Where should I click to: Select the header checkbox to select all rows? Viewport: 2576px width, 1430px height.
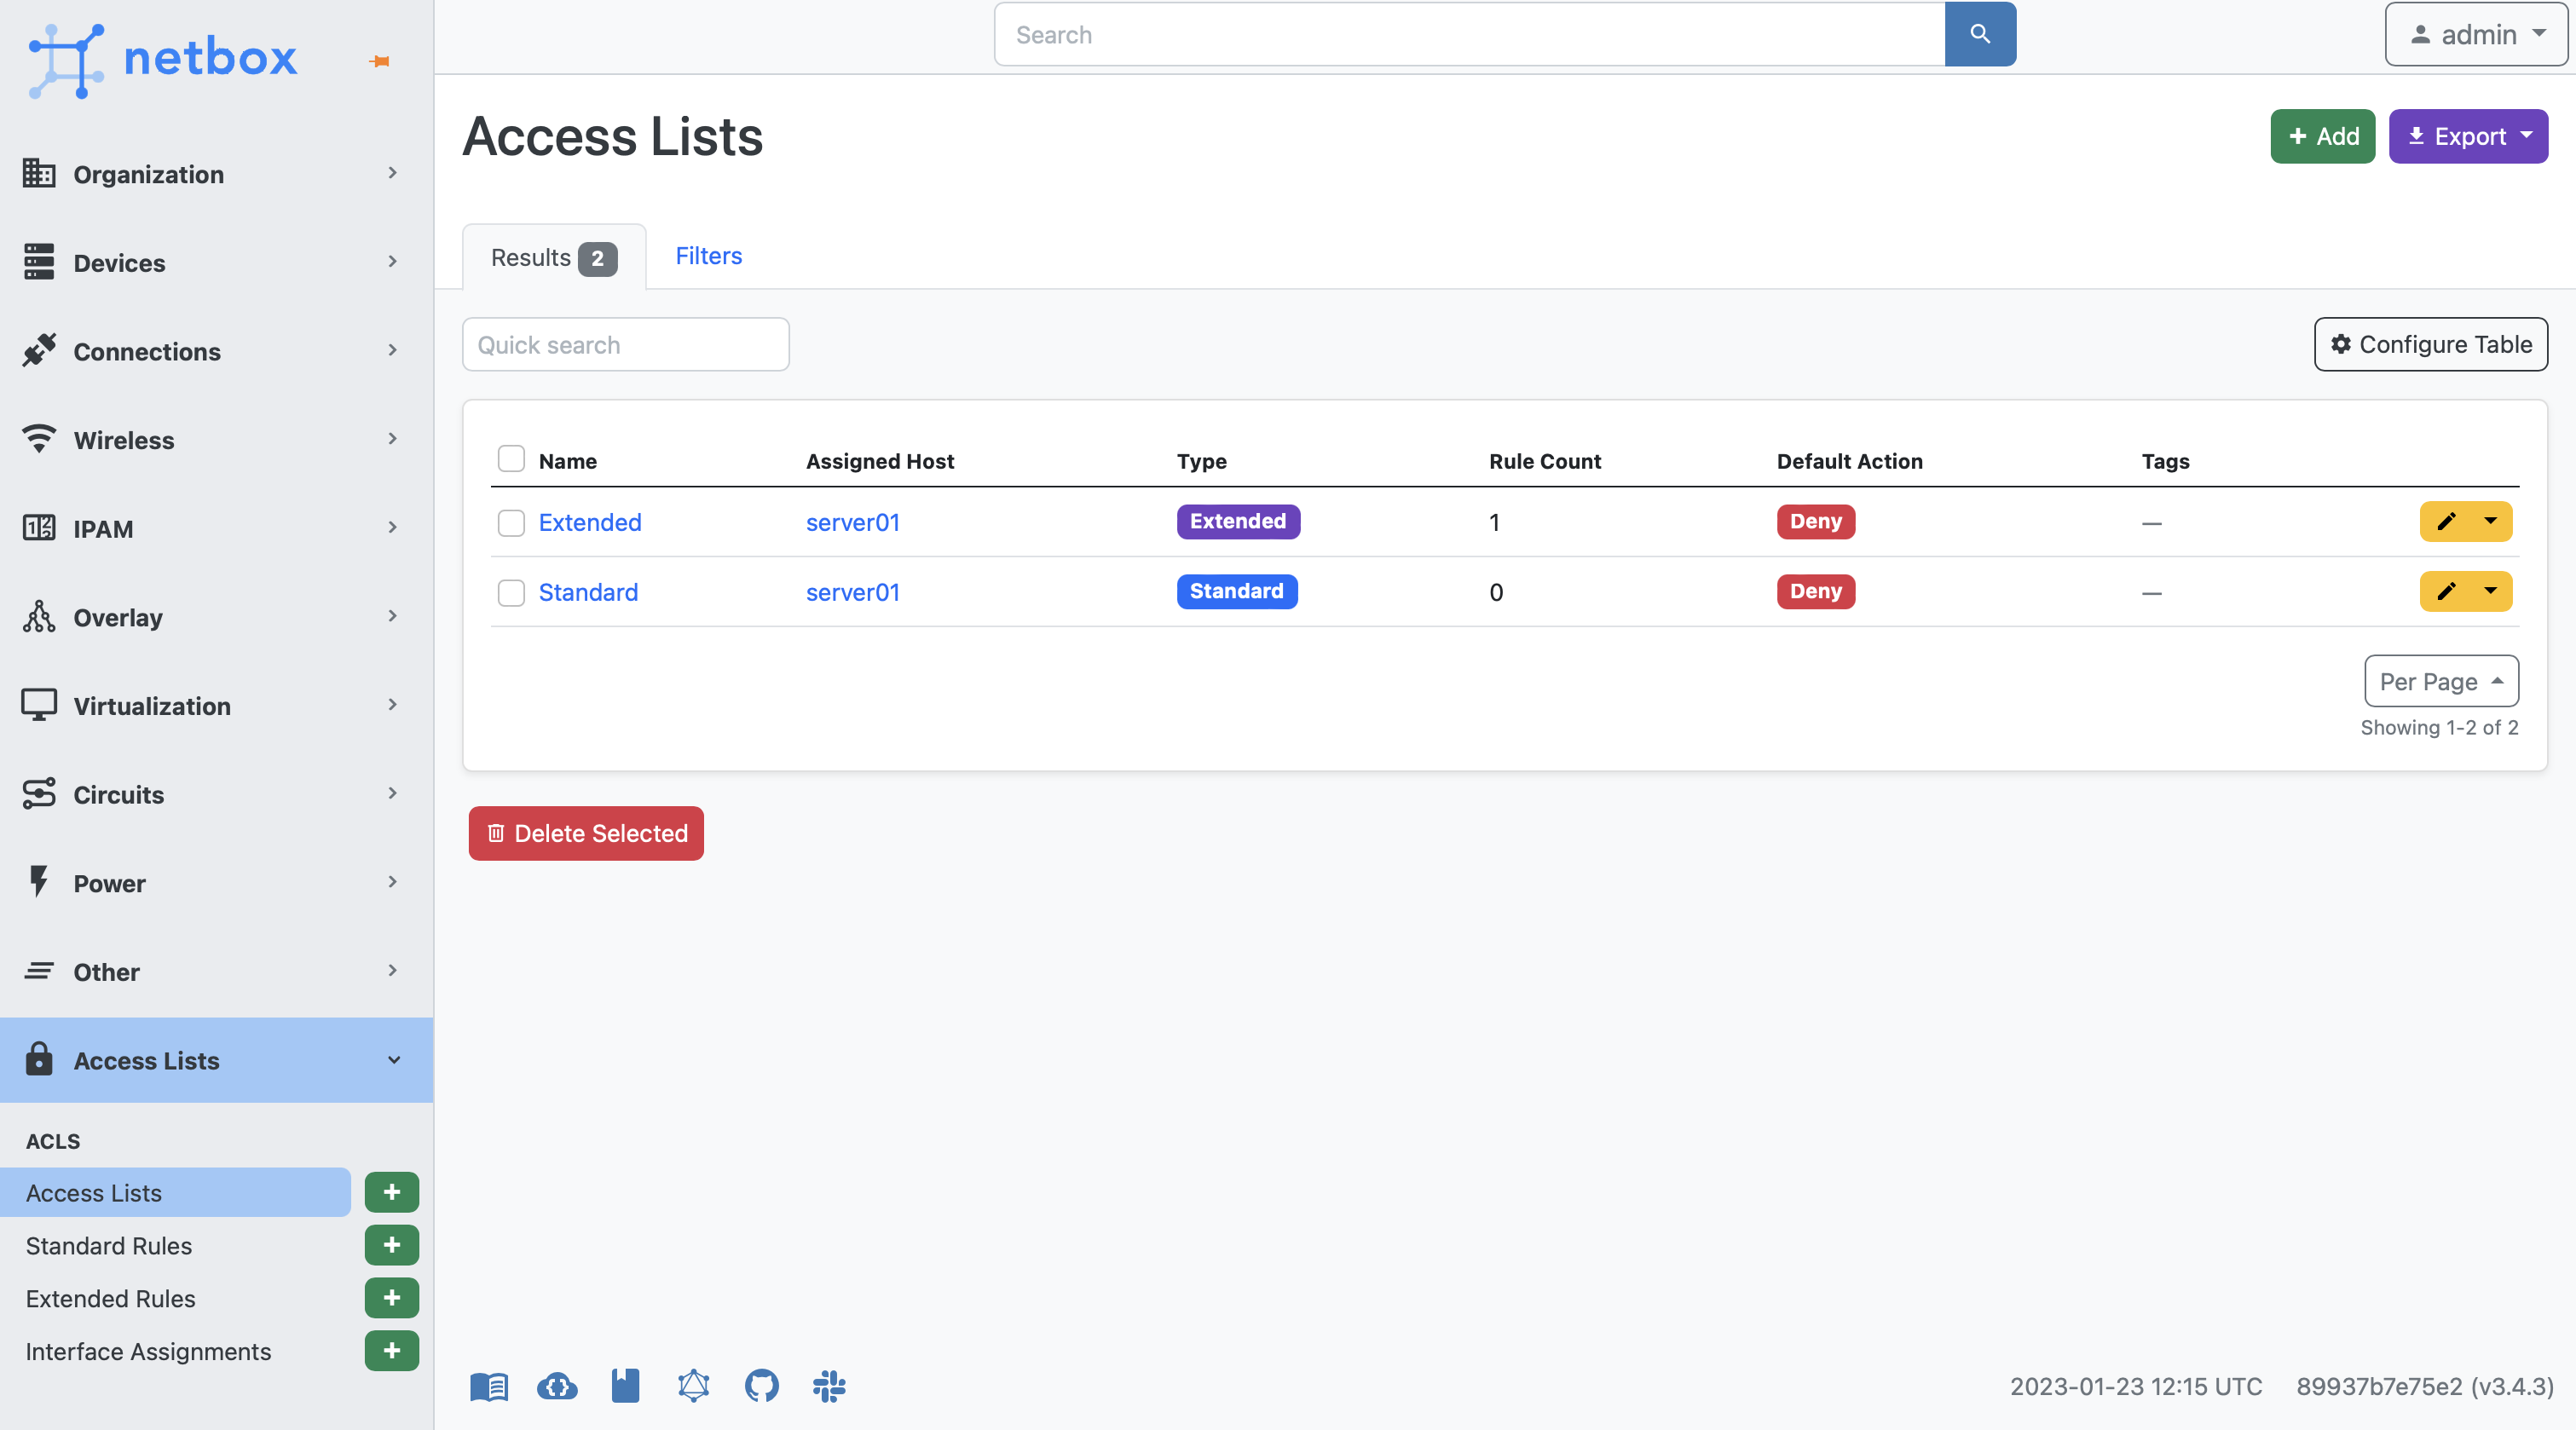point(511,458)
